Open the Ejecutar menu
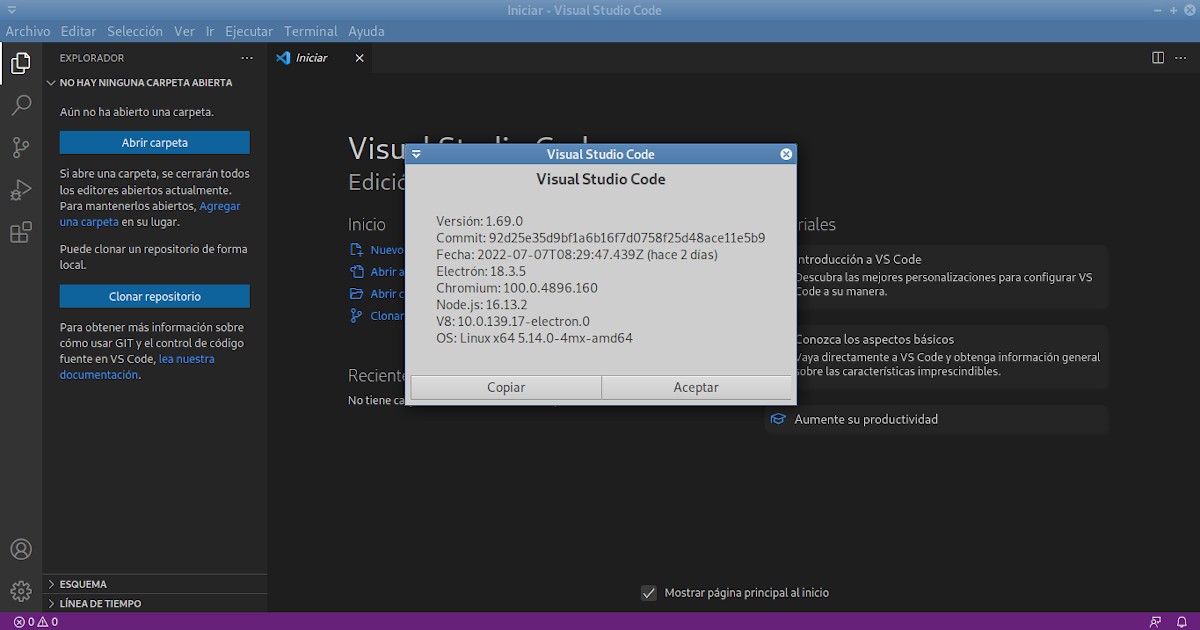The width and height of the screenshot is (1200, 630). (249, 31)
